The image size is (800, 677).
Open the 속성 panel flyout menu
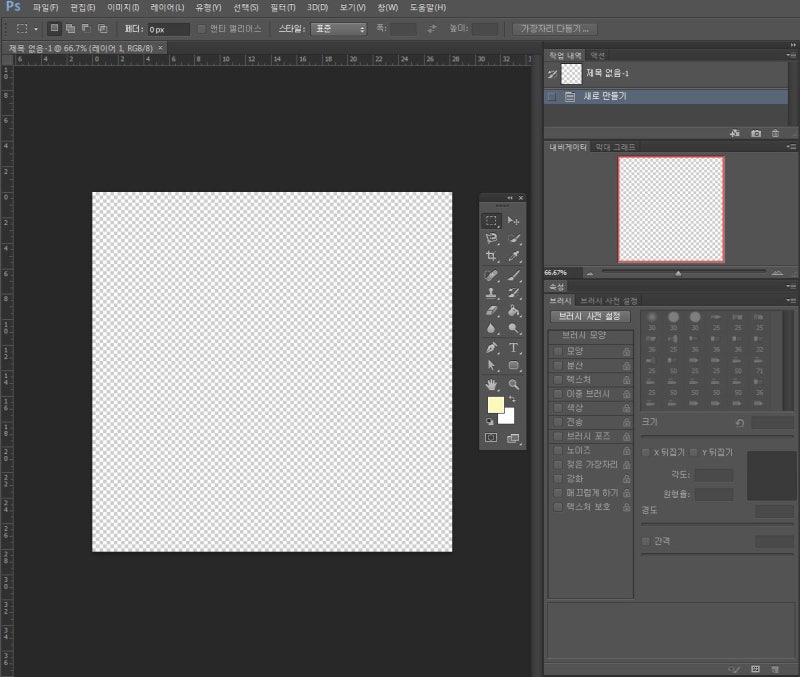[x=791, y=287]
